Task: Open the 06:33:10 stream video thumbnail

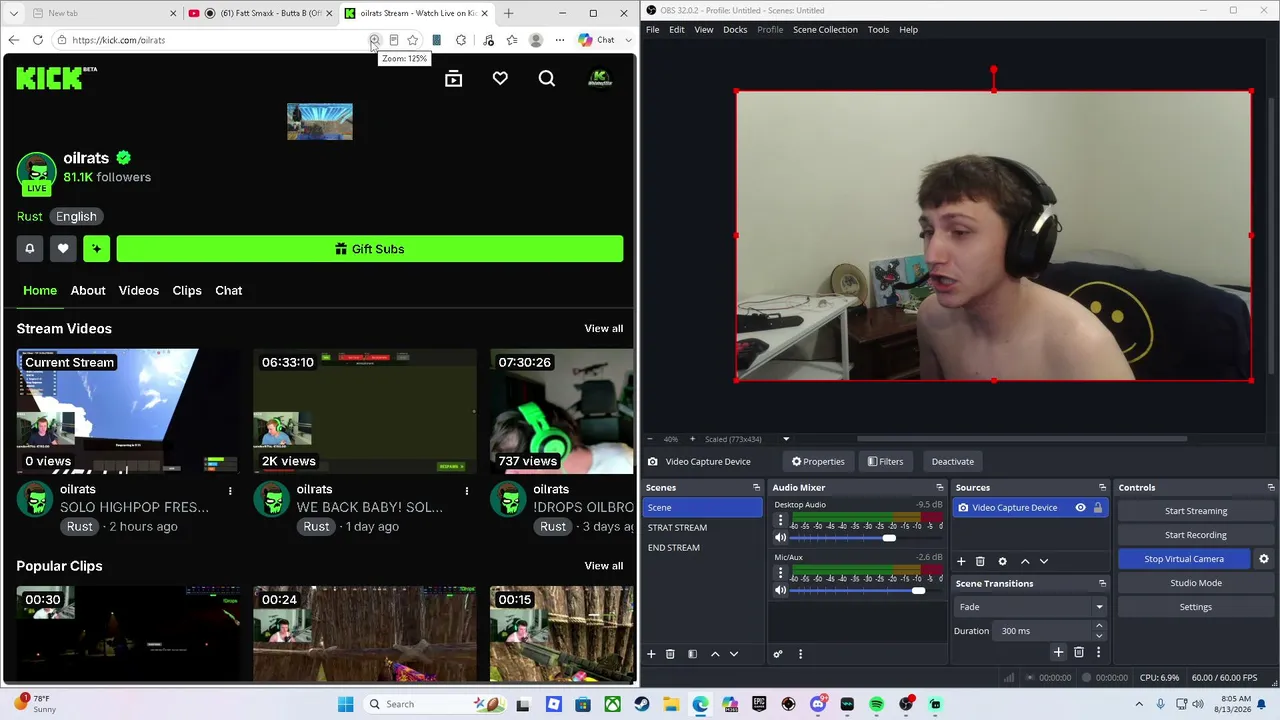Action: click(x=365, y=411)
